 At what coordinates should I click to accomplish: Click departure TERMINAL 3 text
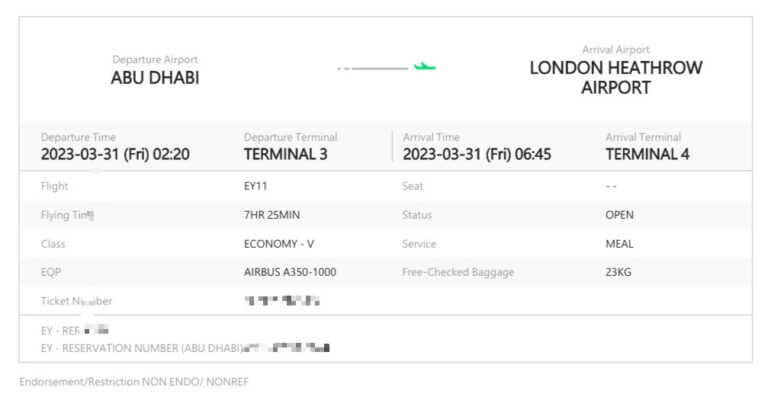[x=285, y=155]
